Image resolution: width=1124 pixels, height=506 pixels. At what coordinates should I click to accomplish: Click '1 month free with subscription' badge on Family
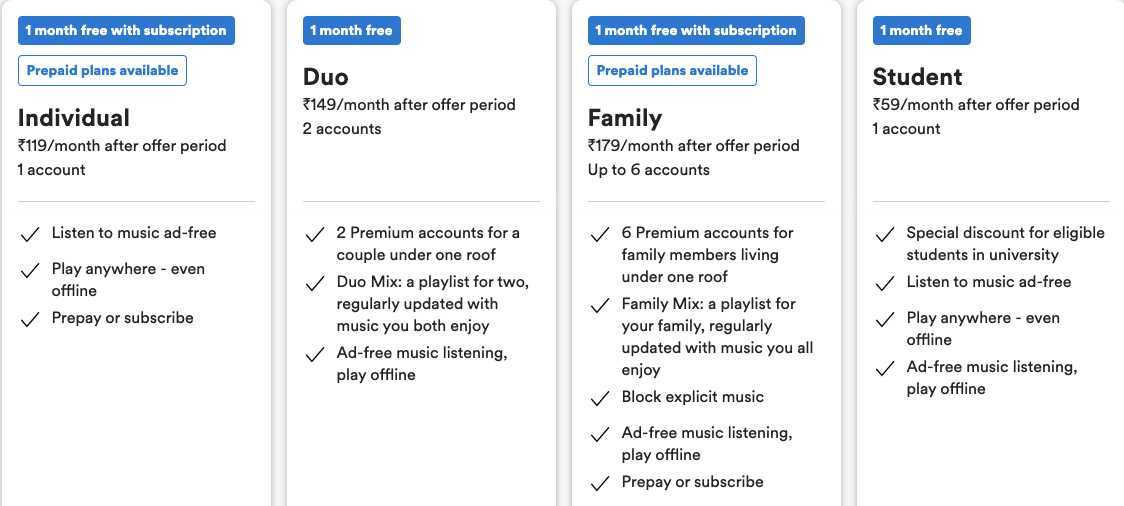[x=696, y=30]
